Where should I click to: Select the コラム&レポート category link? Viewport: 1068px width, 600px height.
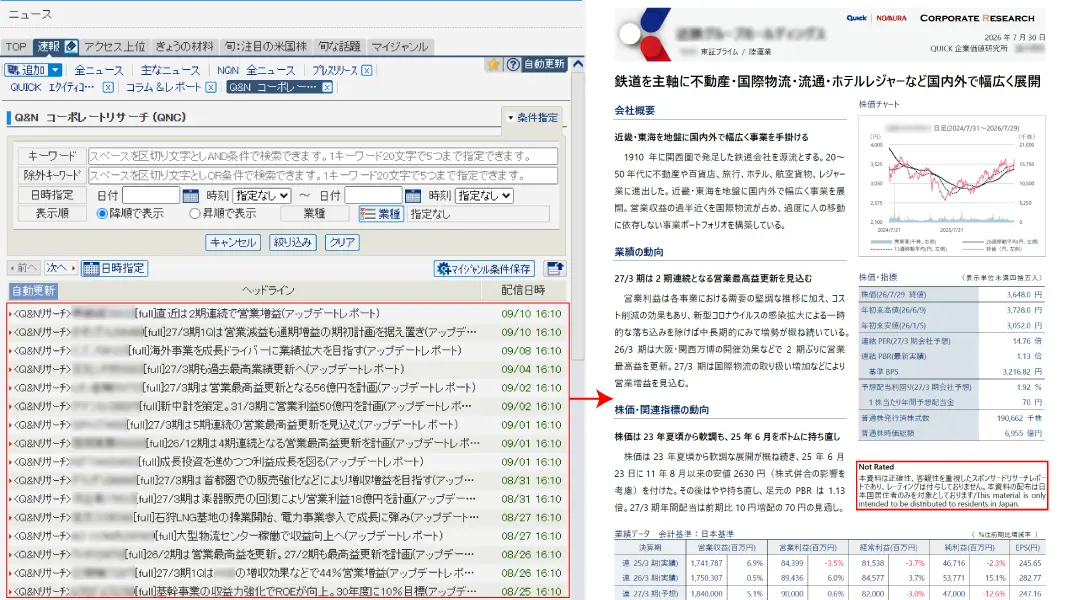point(163,87)
